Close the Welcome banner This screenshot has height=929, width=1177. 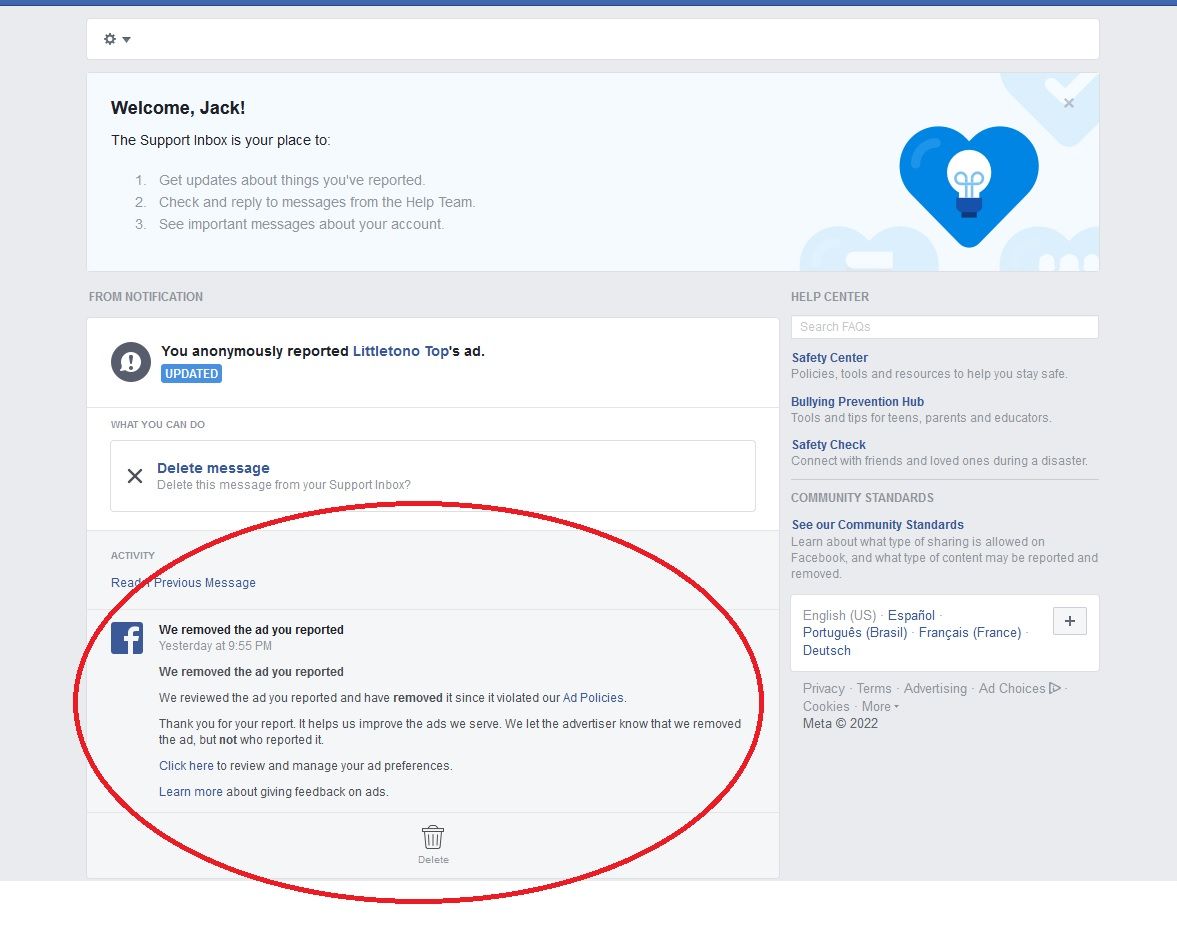pyautogui.click(x=1069, y=103)
